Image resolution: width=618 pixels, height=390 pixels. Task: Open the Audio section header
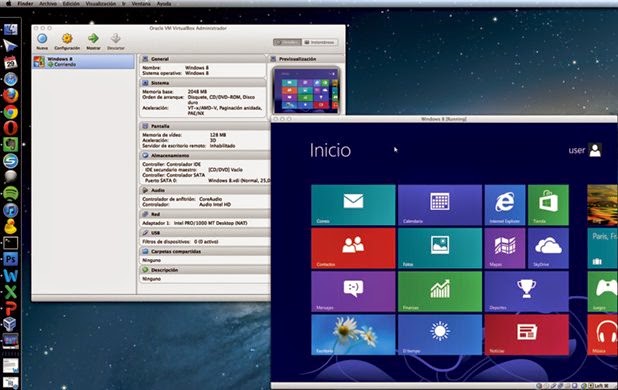click(x=205, y=190)
